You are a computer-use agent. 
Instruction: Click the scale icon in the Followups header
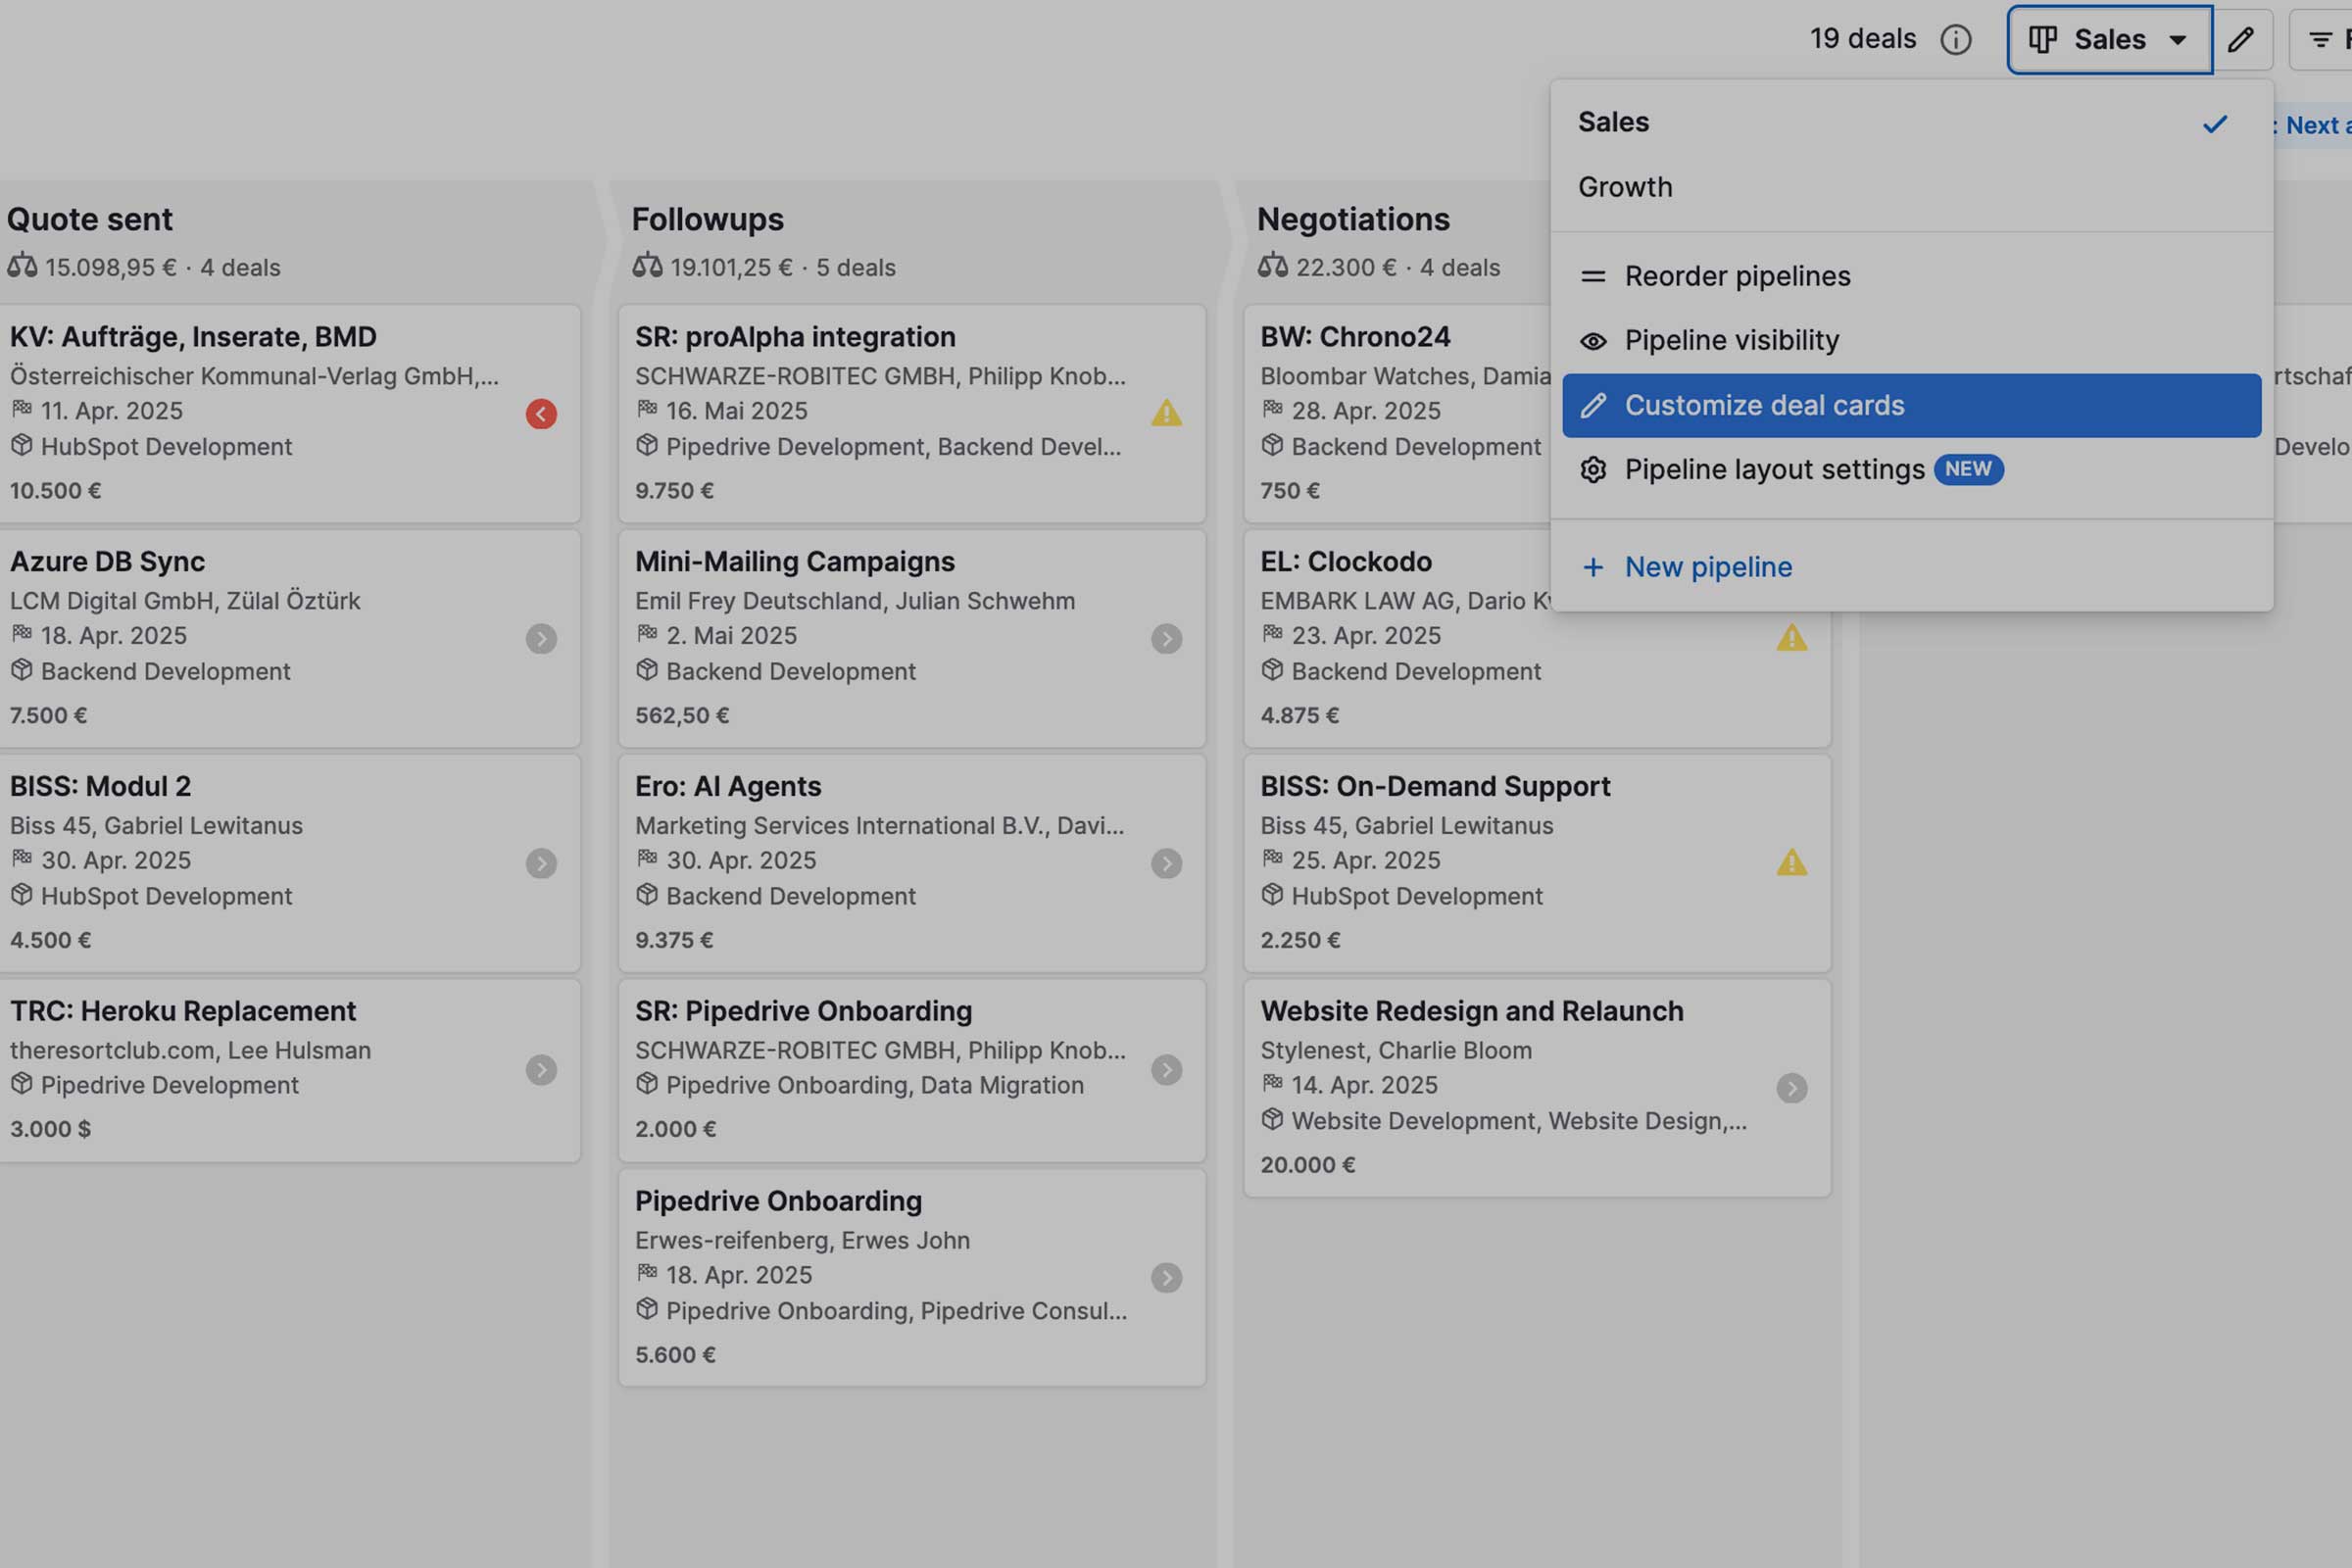click(x=649, y=265)
